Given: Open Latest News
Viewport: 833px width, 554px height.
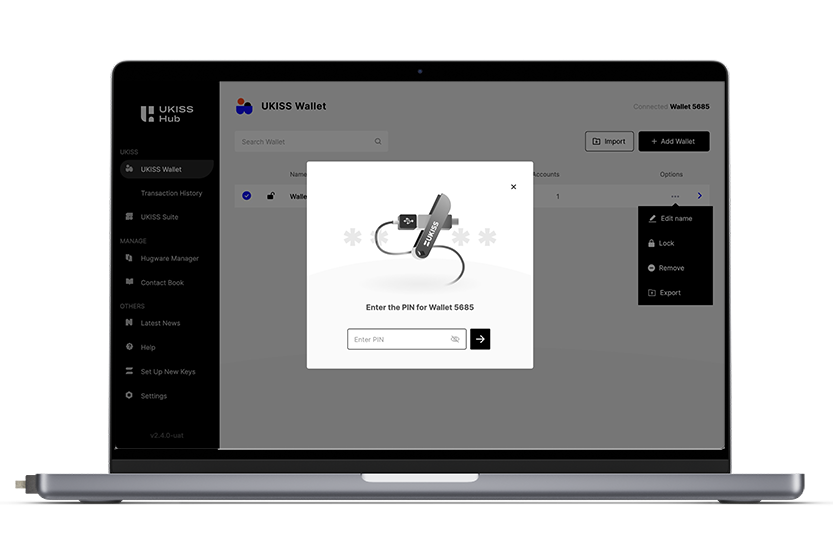Looking at the screenshot, I should pos(160,323).
